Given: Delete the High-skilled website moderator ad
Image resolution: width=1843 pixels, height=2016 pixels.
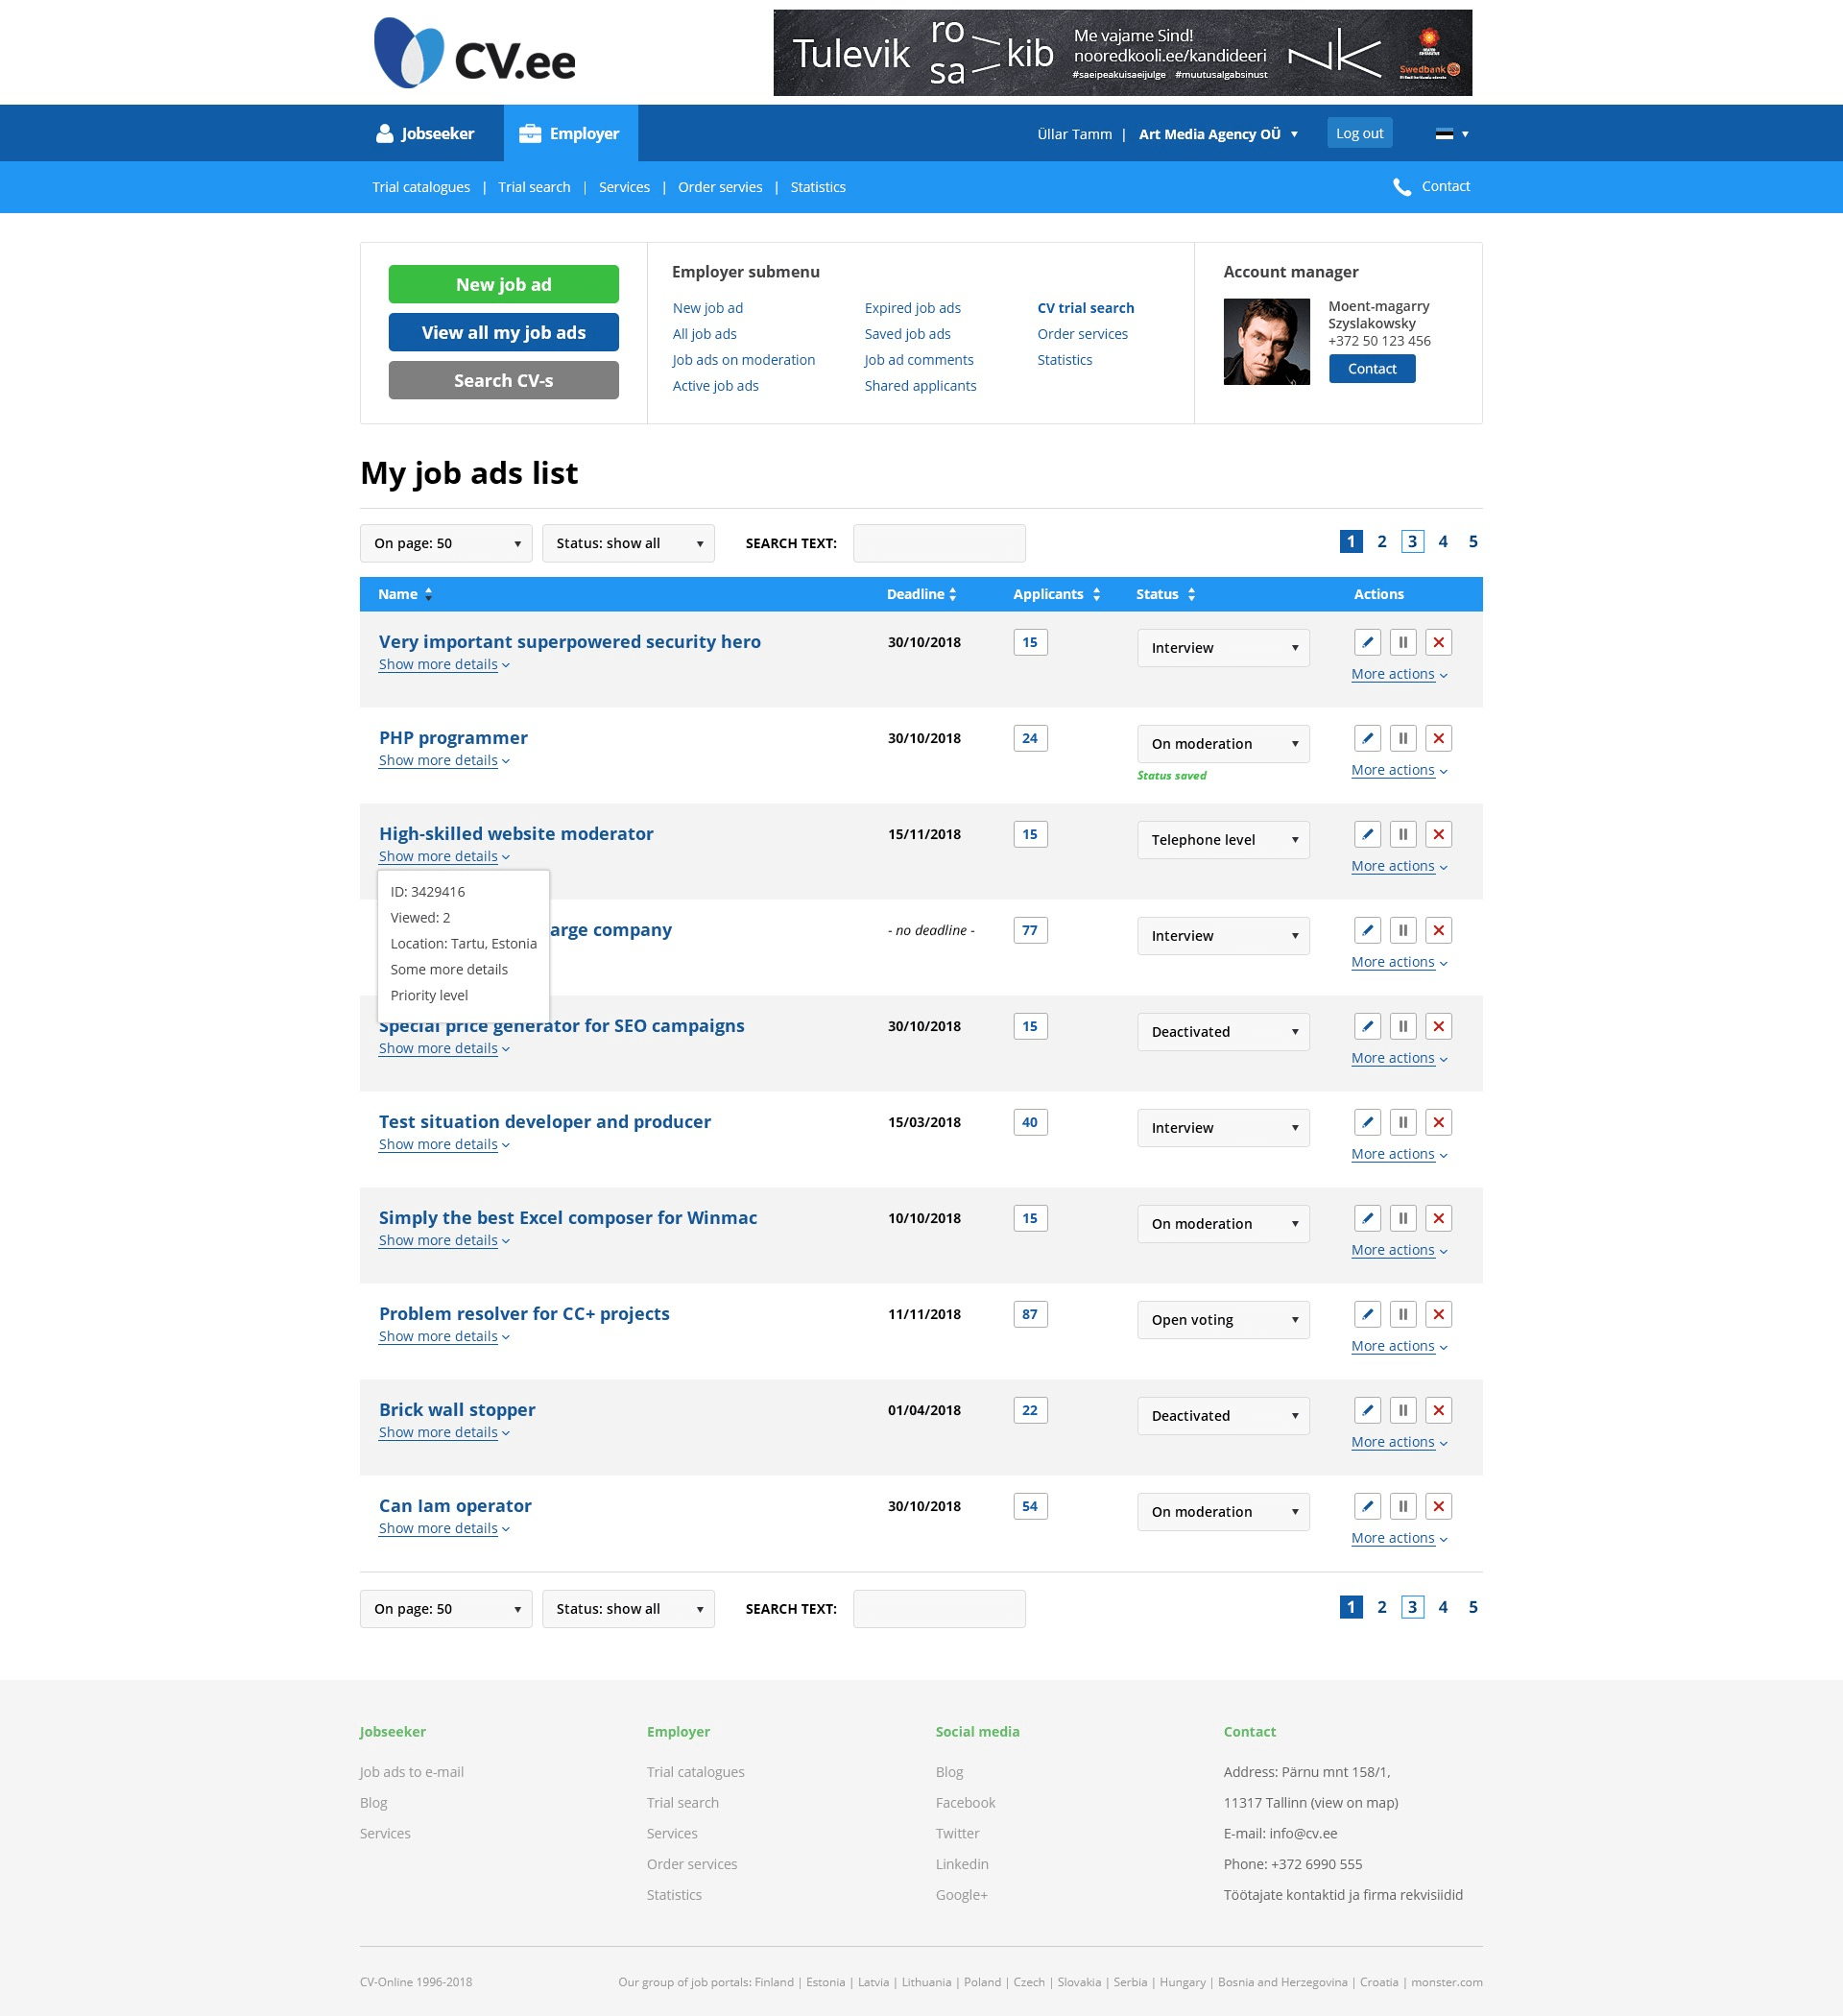Looking at the screenshot, I should pyautogui.click(x=1438, y=834).
